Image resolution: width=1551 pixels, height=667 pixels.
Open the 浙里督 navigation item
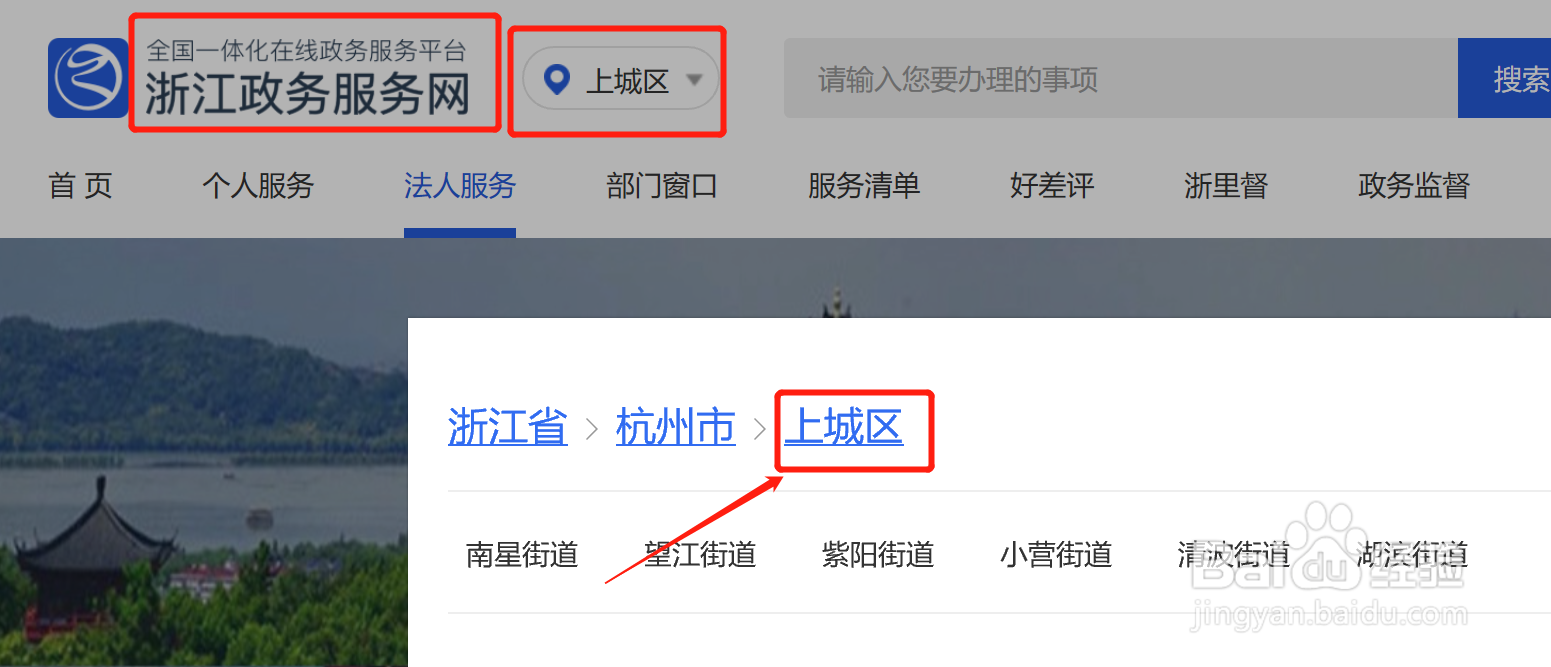tap(1226, 185)
